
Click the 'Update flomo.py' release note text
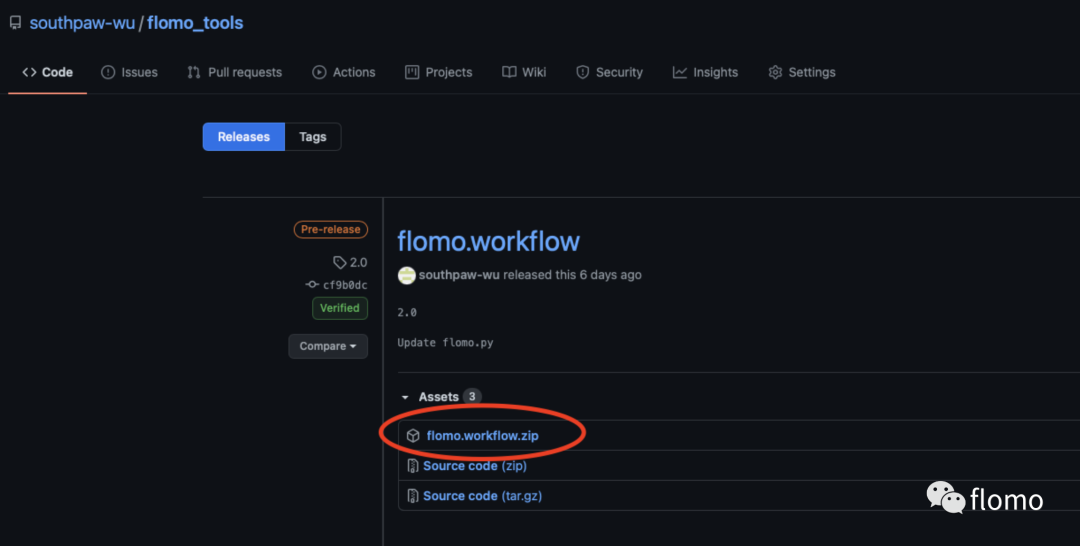445,343
